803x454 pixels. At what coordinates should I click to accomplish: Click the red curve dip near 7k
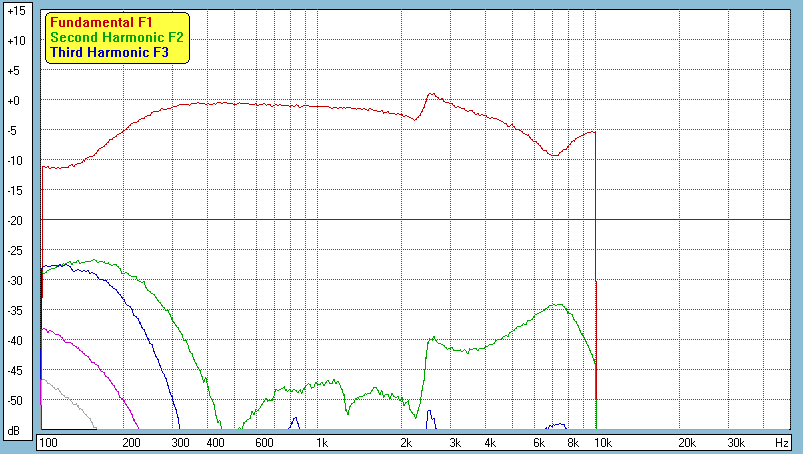554,155
